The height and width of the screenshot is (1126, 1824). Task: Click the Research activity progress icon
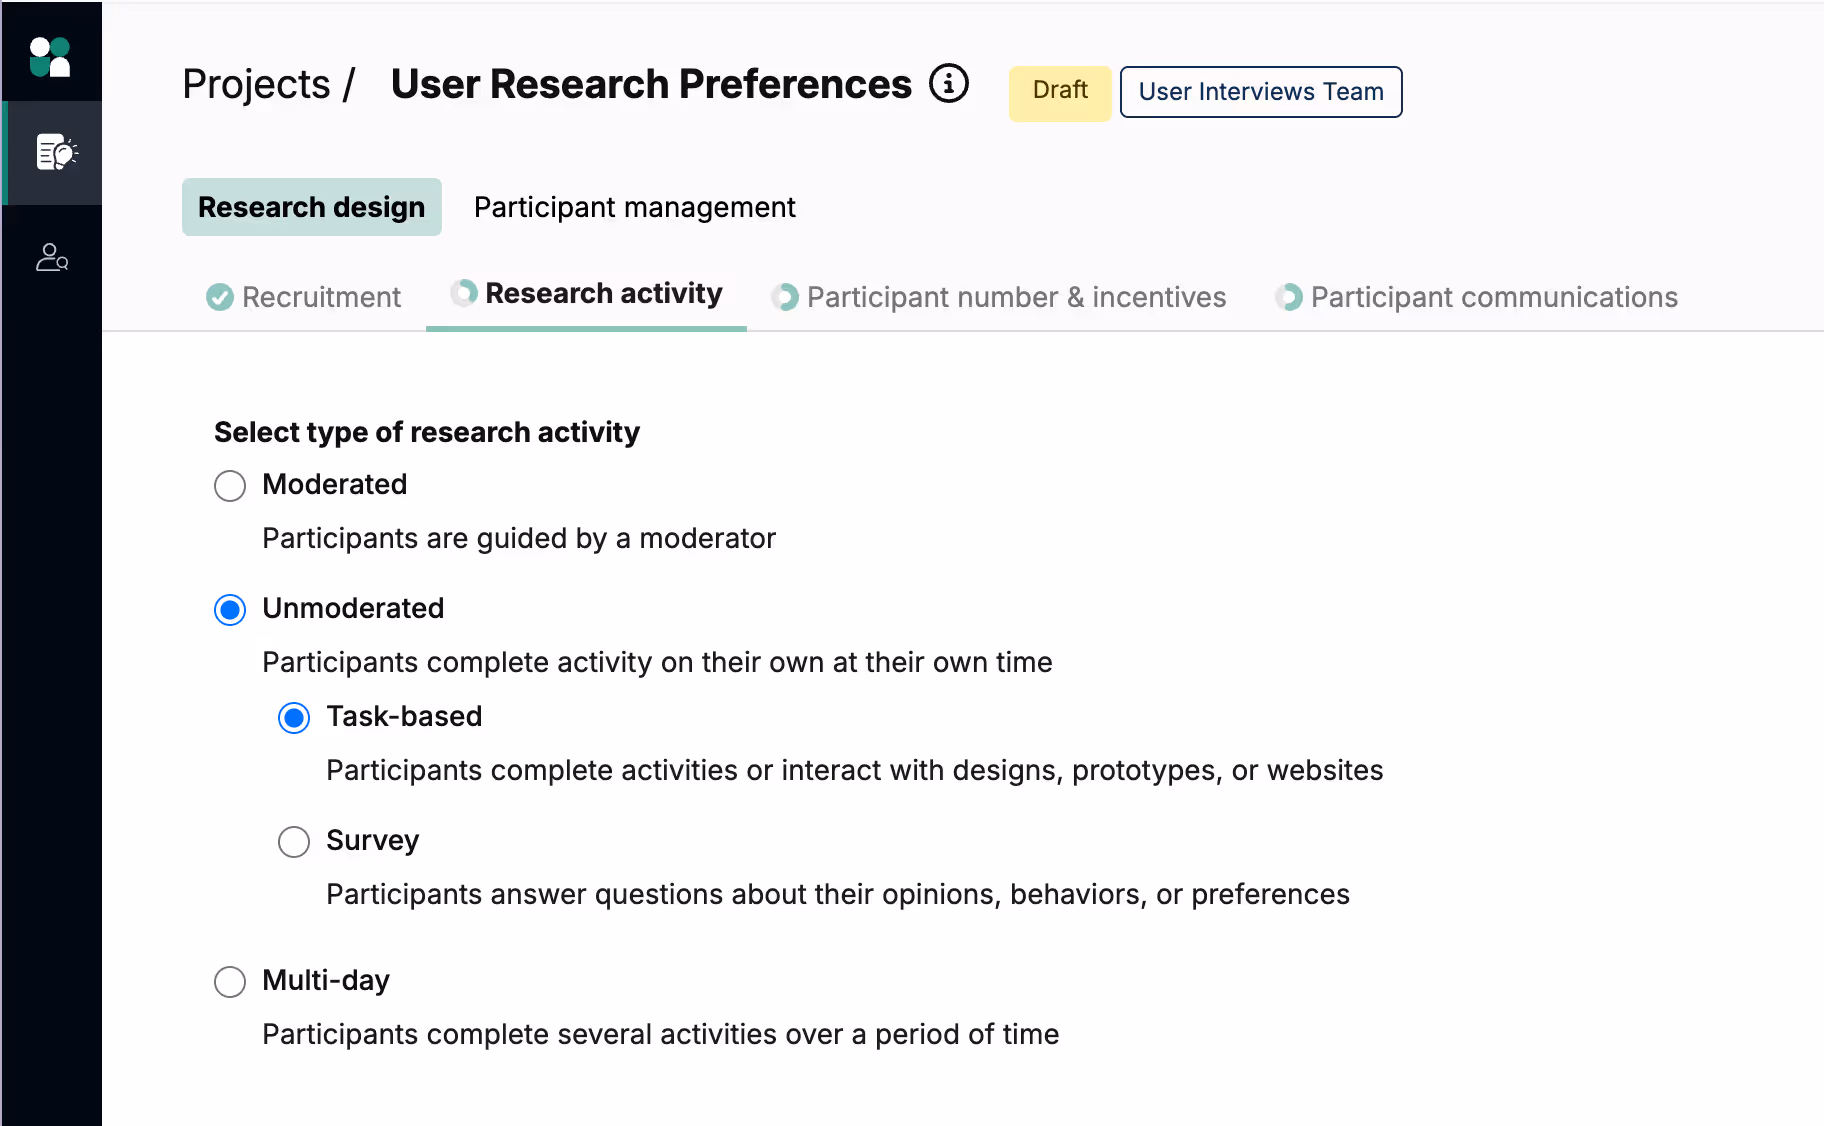coord(463,293)
